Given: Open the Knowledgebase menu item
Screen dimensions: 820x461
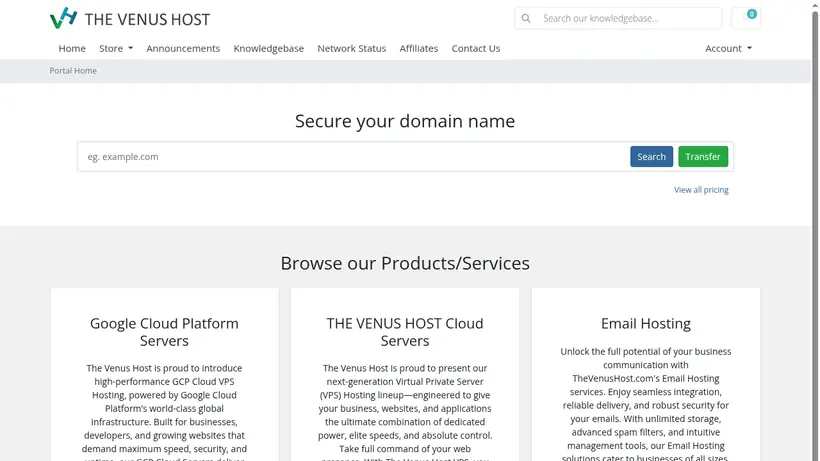Looking at the screenshot, I should click(268, 48).
